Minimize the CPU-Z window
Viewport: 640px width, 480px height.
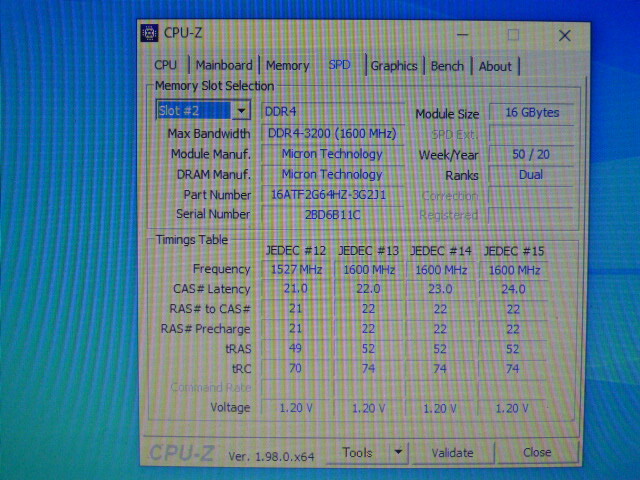tap(462, 35)
